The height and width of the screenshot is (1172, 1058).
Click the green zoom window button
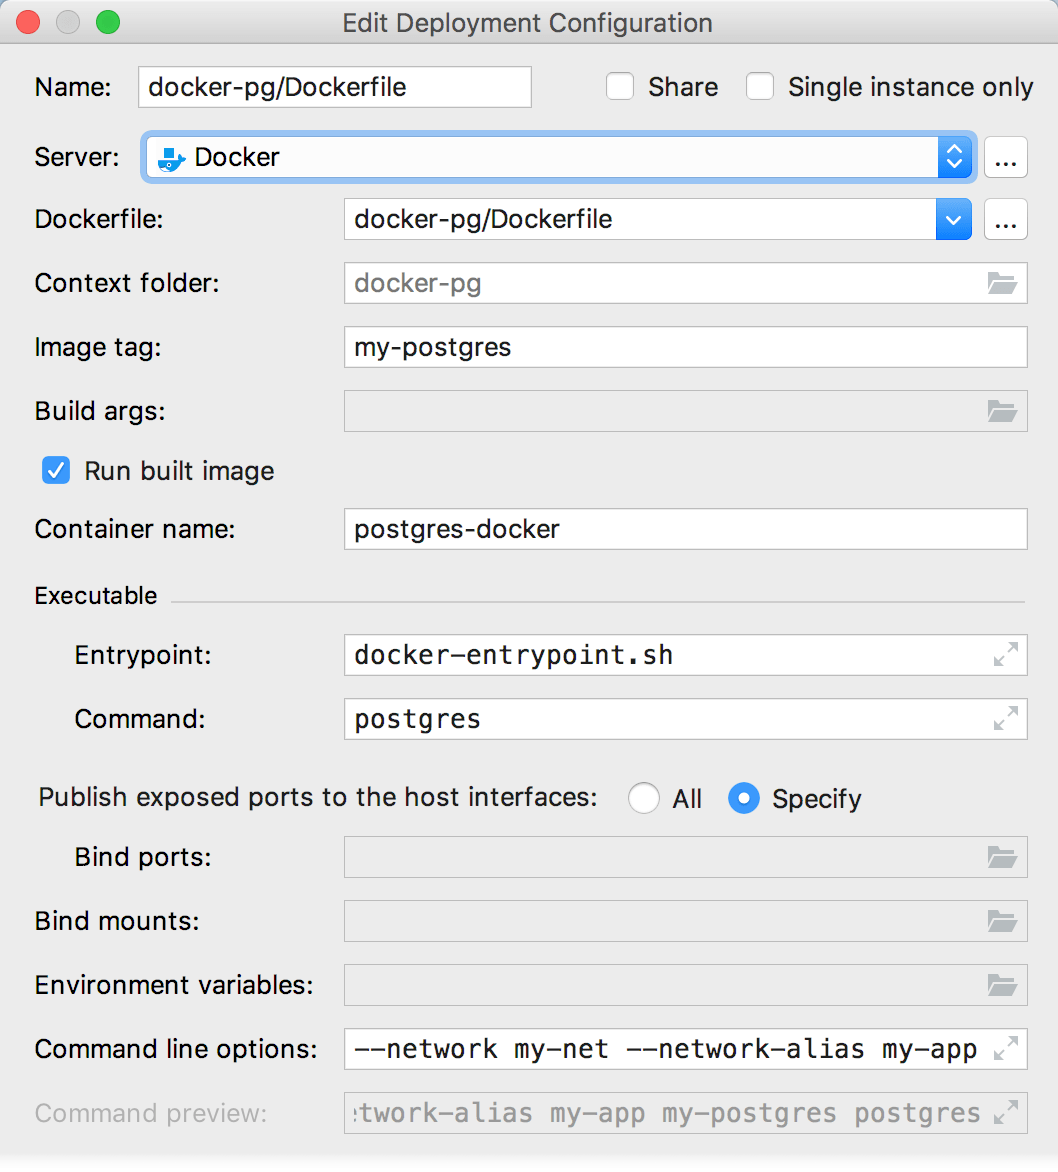coord(108,22)
